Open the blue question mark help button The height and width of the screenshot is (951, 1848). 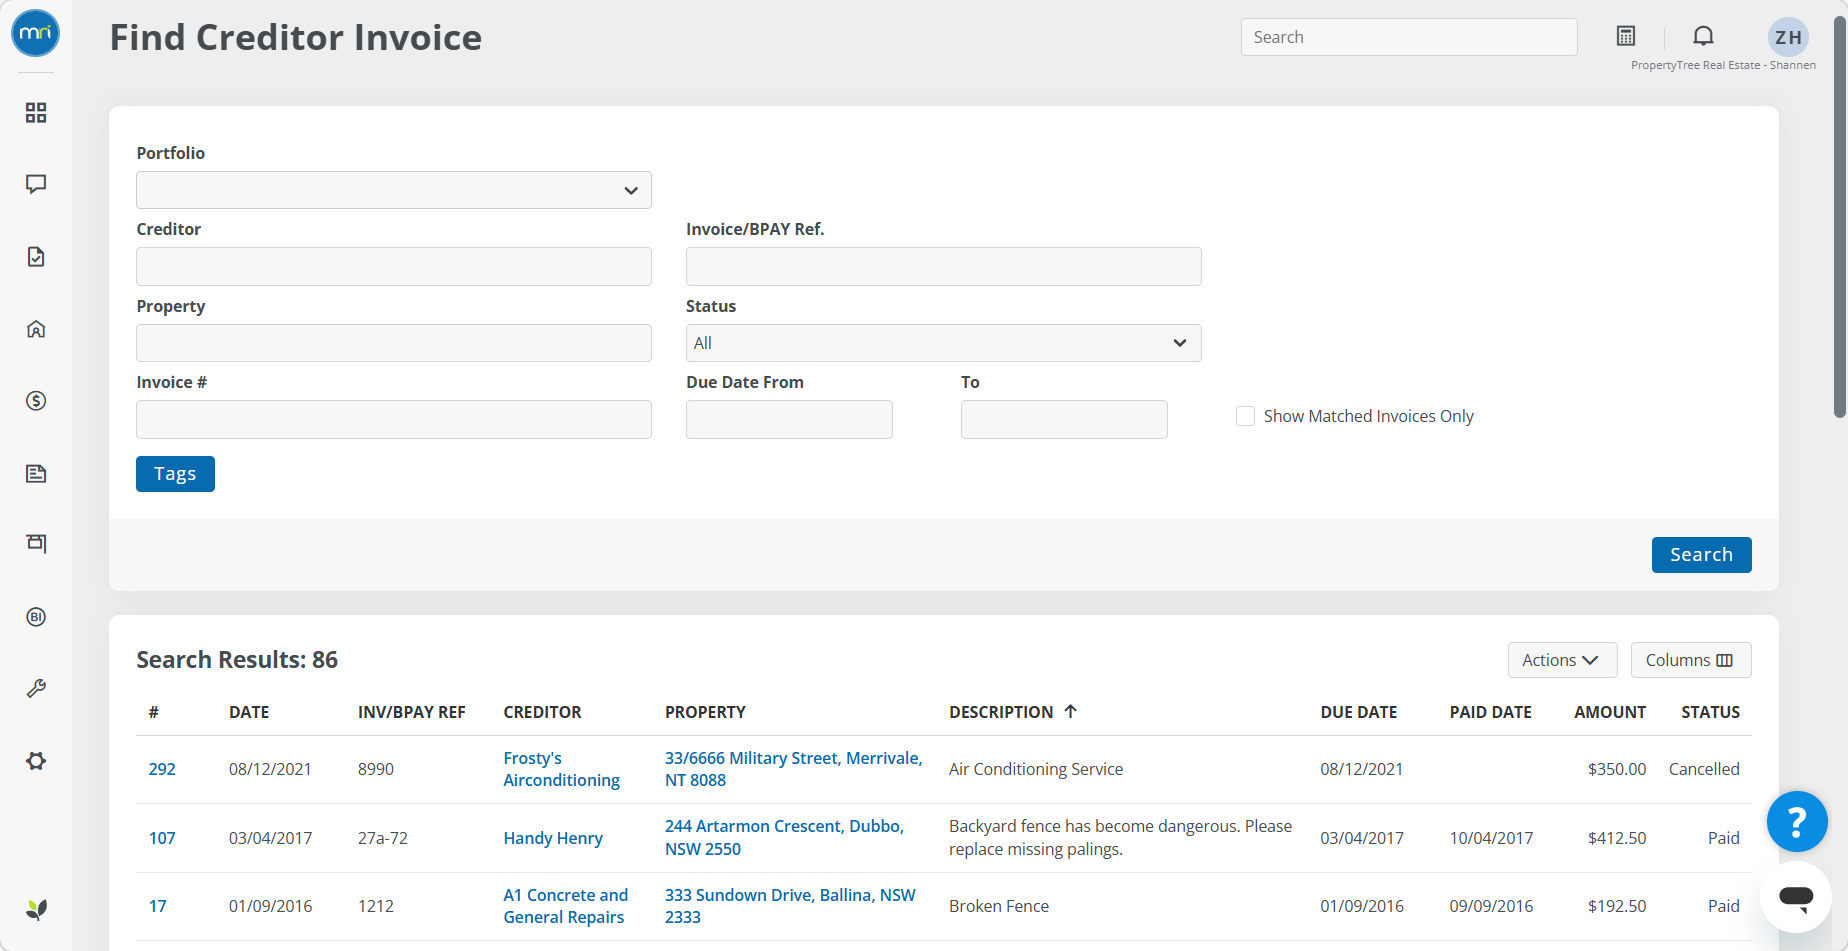[x=1797, y=822]
